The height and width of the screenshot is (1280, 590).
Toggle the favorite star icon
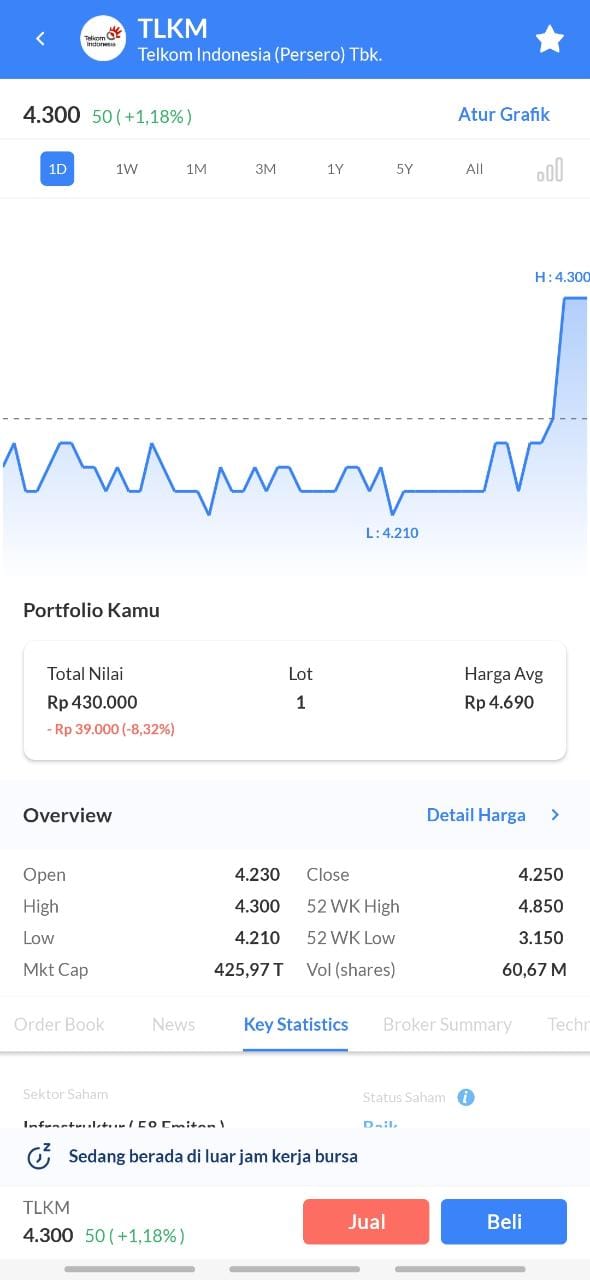tap(550, 39)
